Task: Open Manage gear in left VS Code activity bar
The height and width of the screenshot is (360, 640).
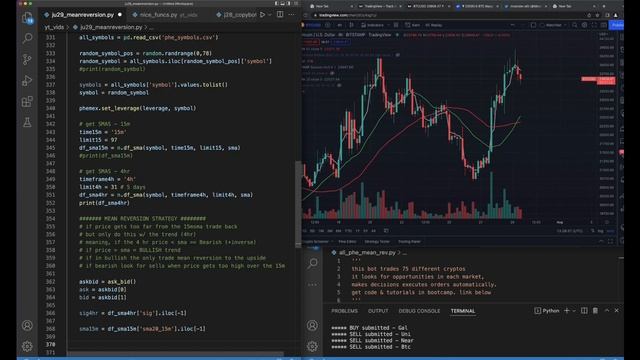Action: coord(27,346)
